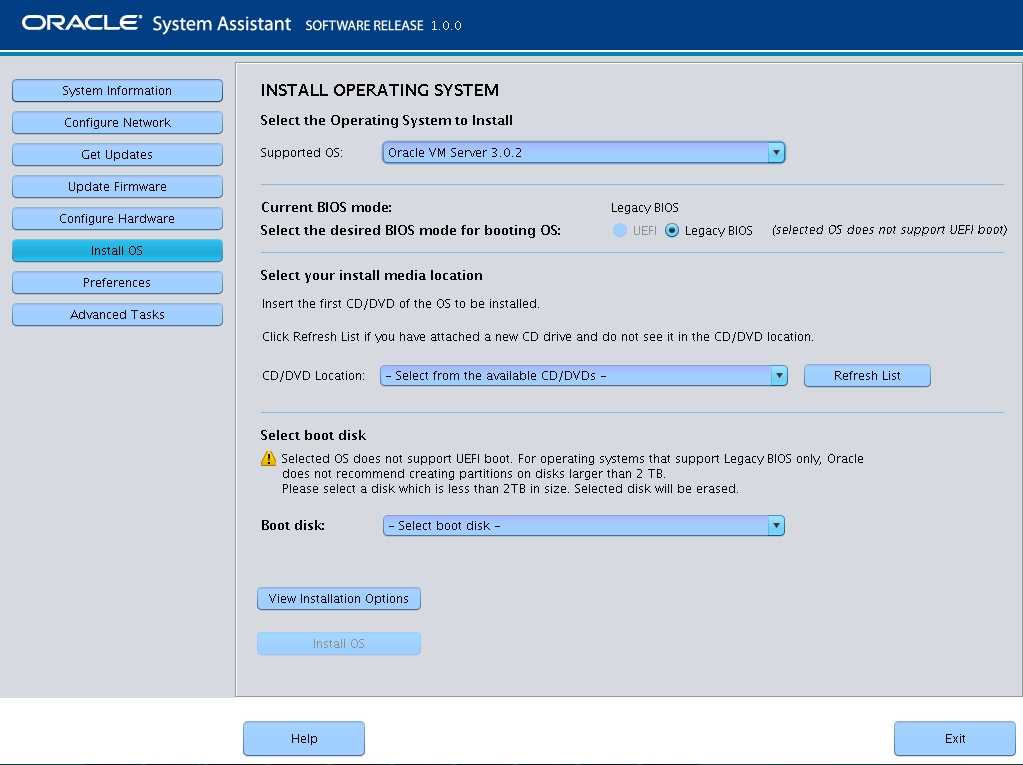Open the Preferences section

(x=117, y=282)
